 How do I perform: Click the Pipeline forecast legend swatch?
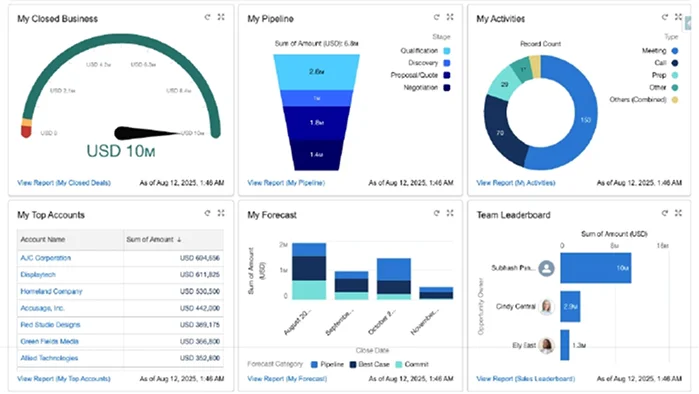[x=314, y=365]
